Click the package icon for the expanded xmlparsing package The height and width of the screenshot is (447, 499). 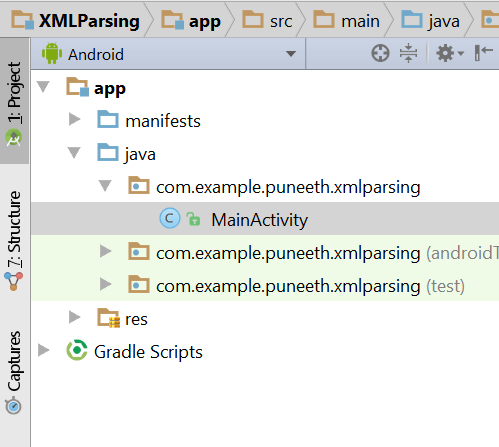point(139,185)
